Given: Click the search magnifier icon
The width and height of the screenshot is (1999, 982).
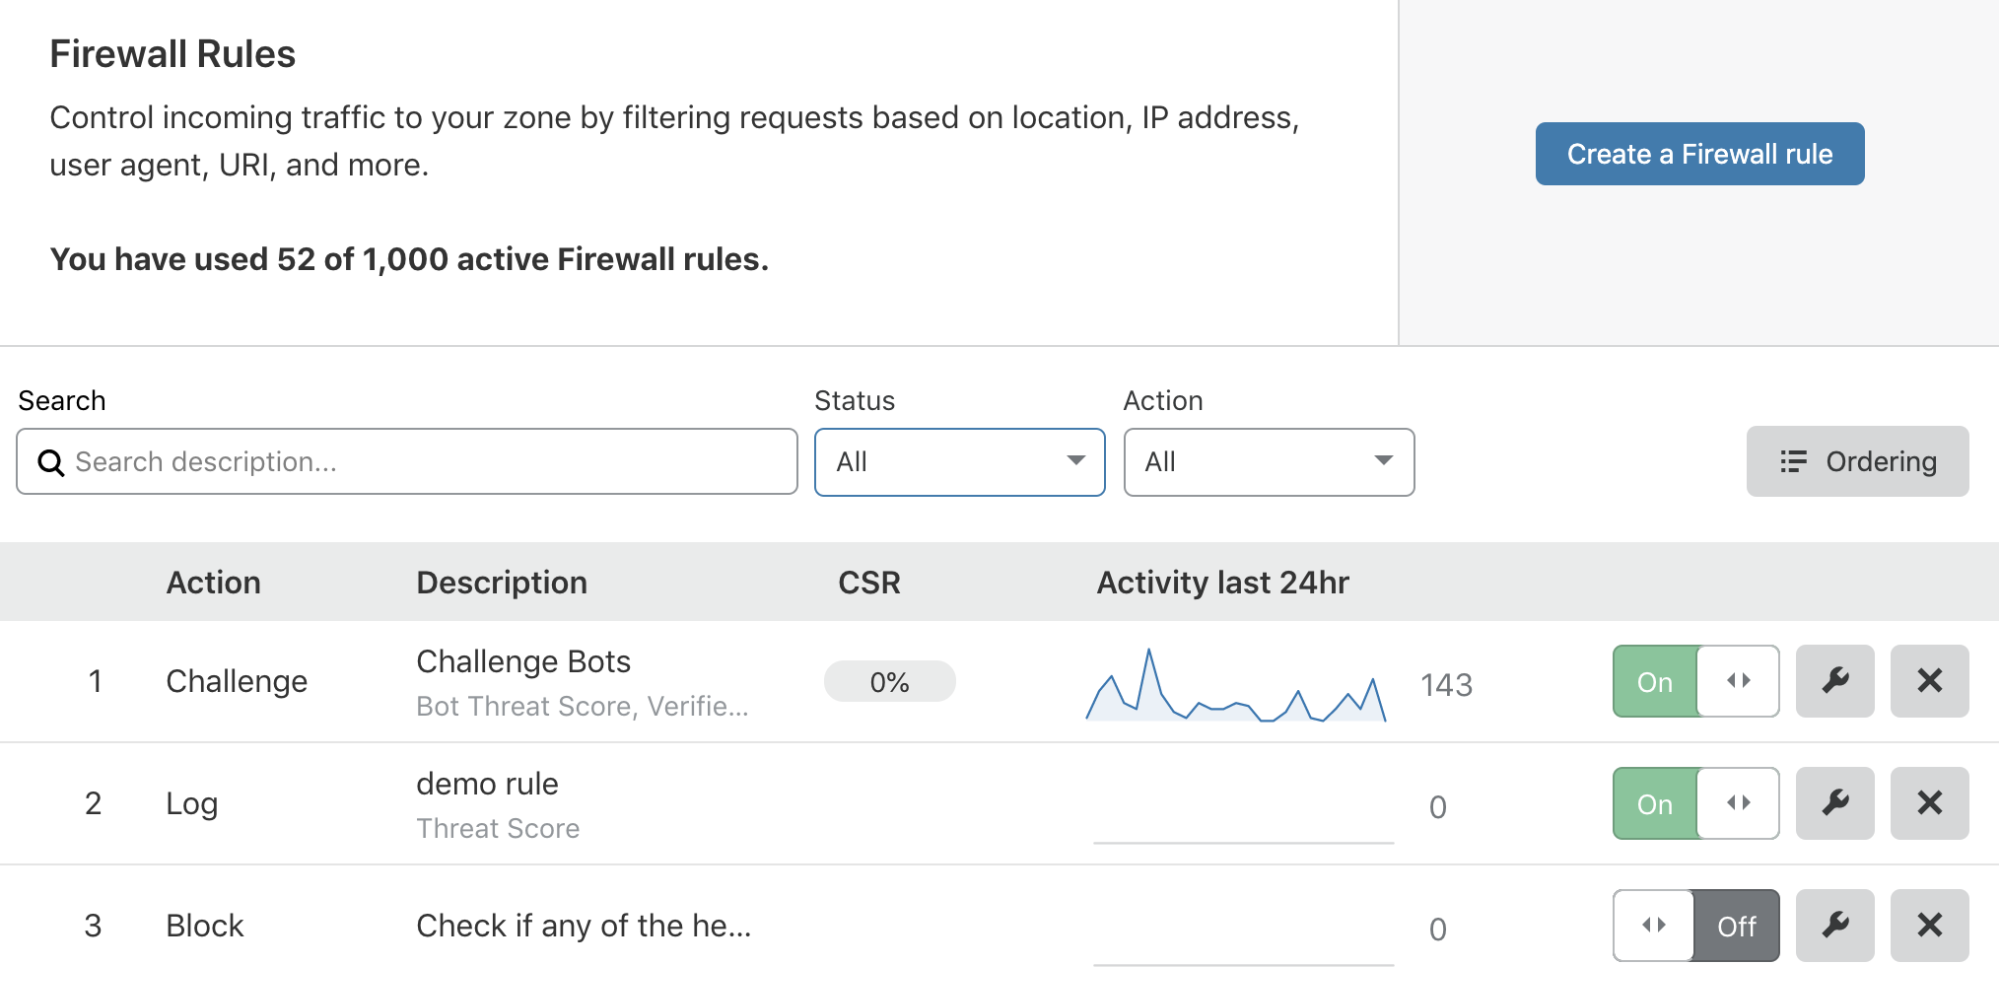Looking at the screenshot, I should (50, 462).
